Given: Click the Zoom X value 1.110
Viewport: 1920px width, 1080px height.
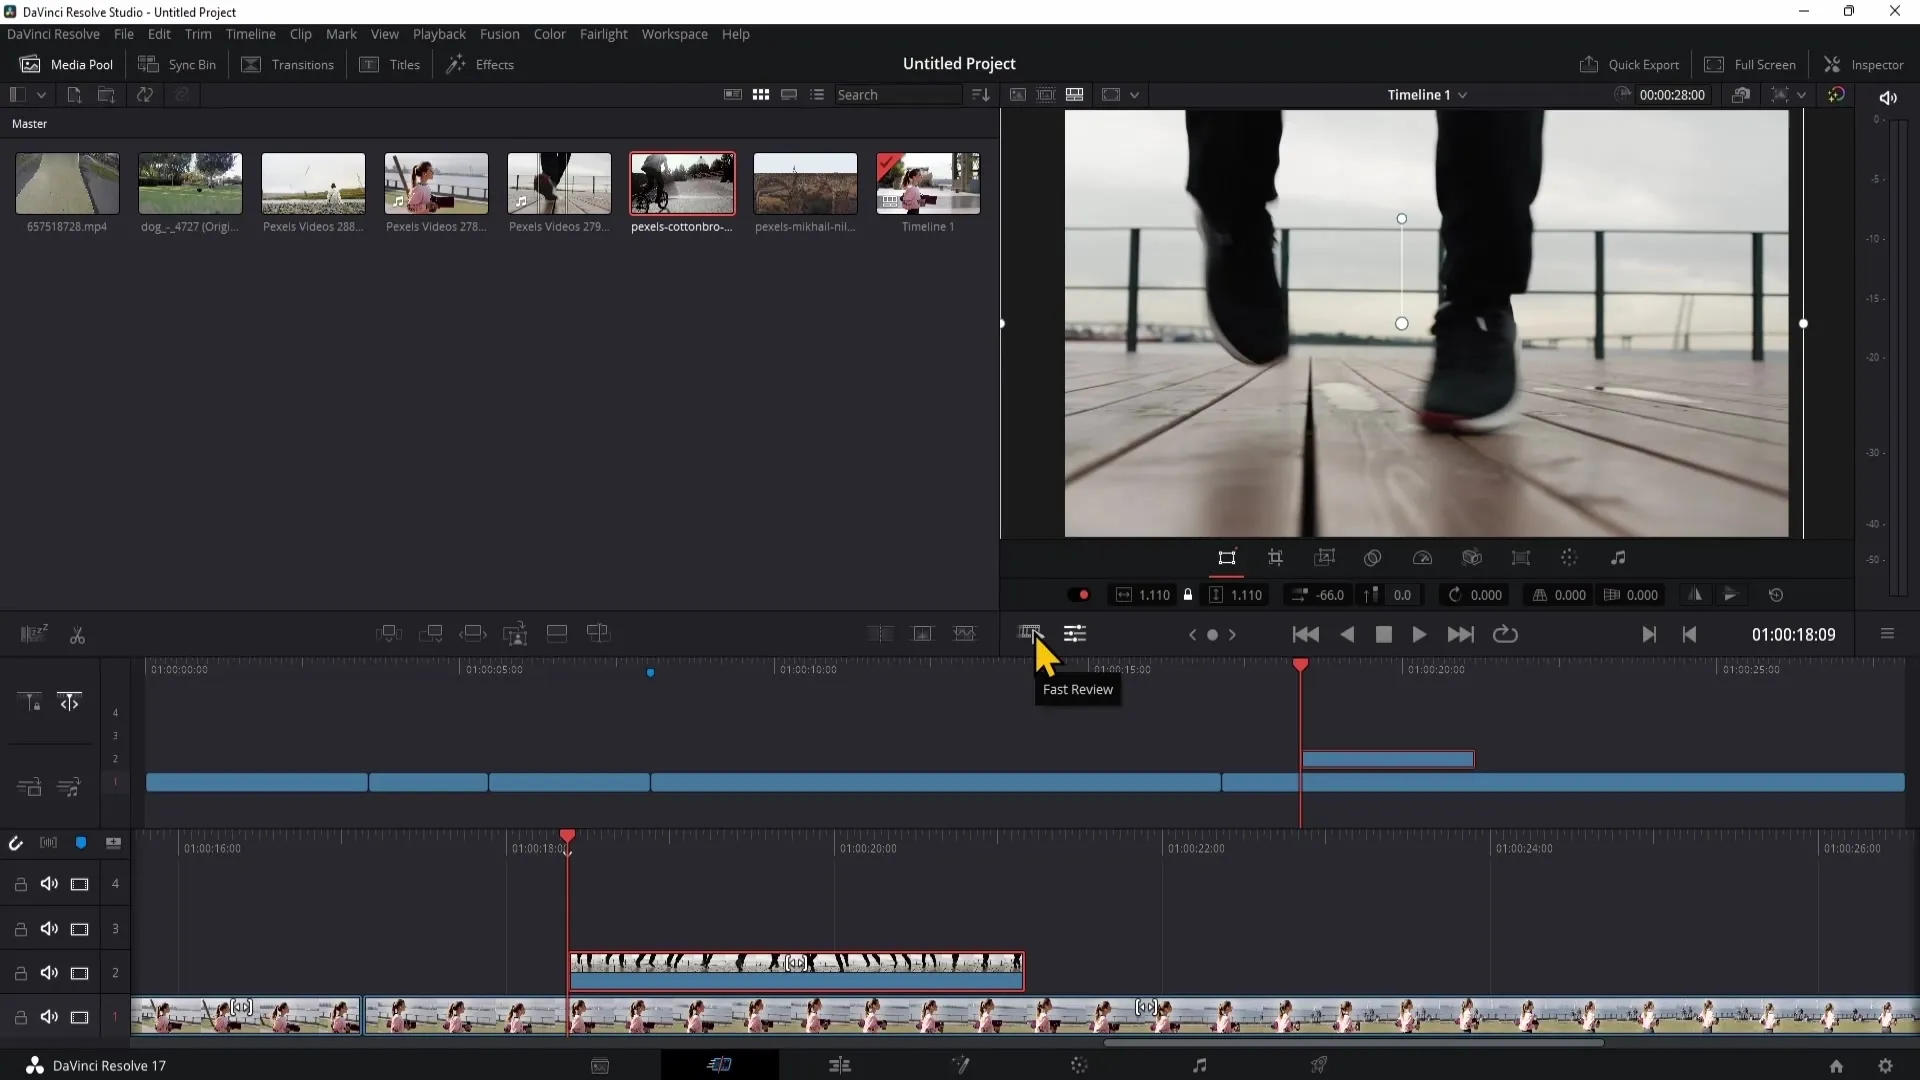Looking at the screenshot, I should pyautogui.click(x=1154, y=595).
